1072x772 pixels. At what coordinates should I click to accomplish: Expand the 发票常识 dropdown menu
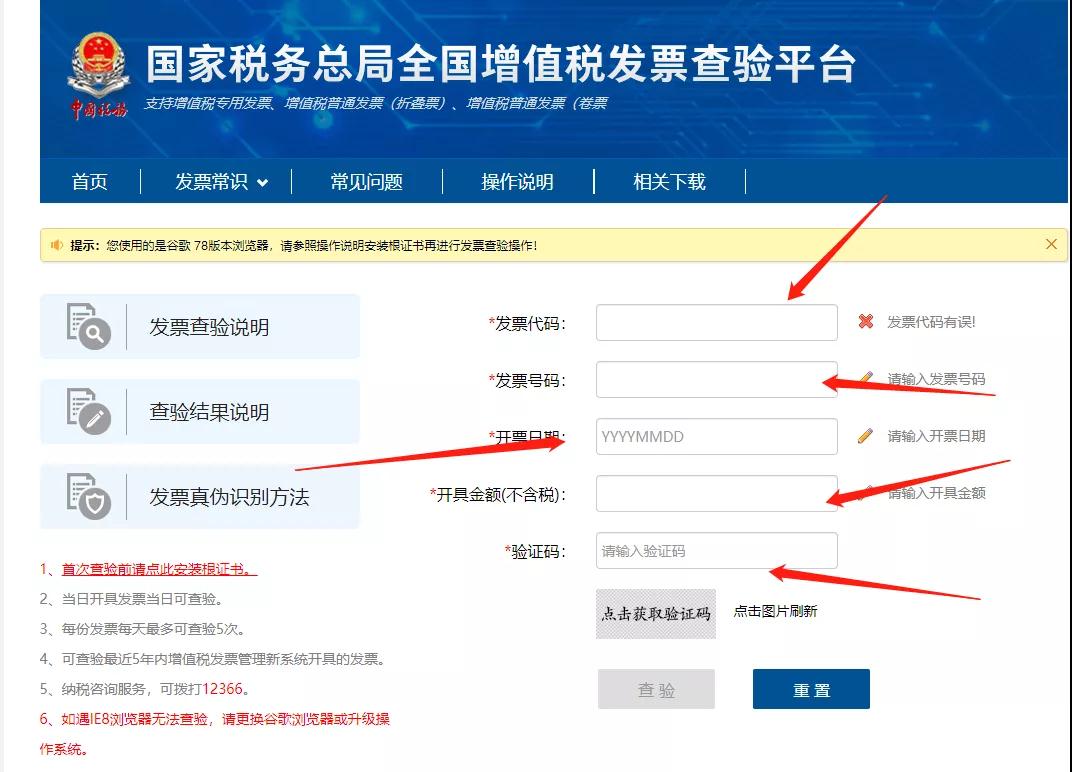point(221,182)
